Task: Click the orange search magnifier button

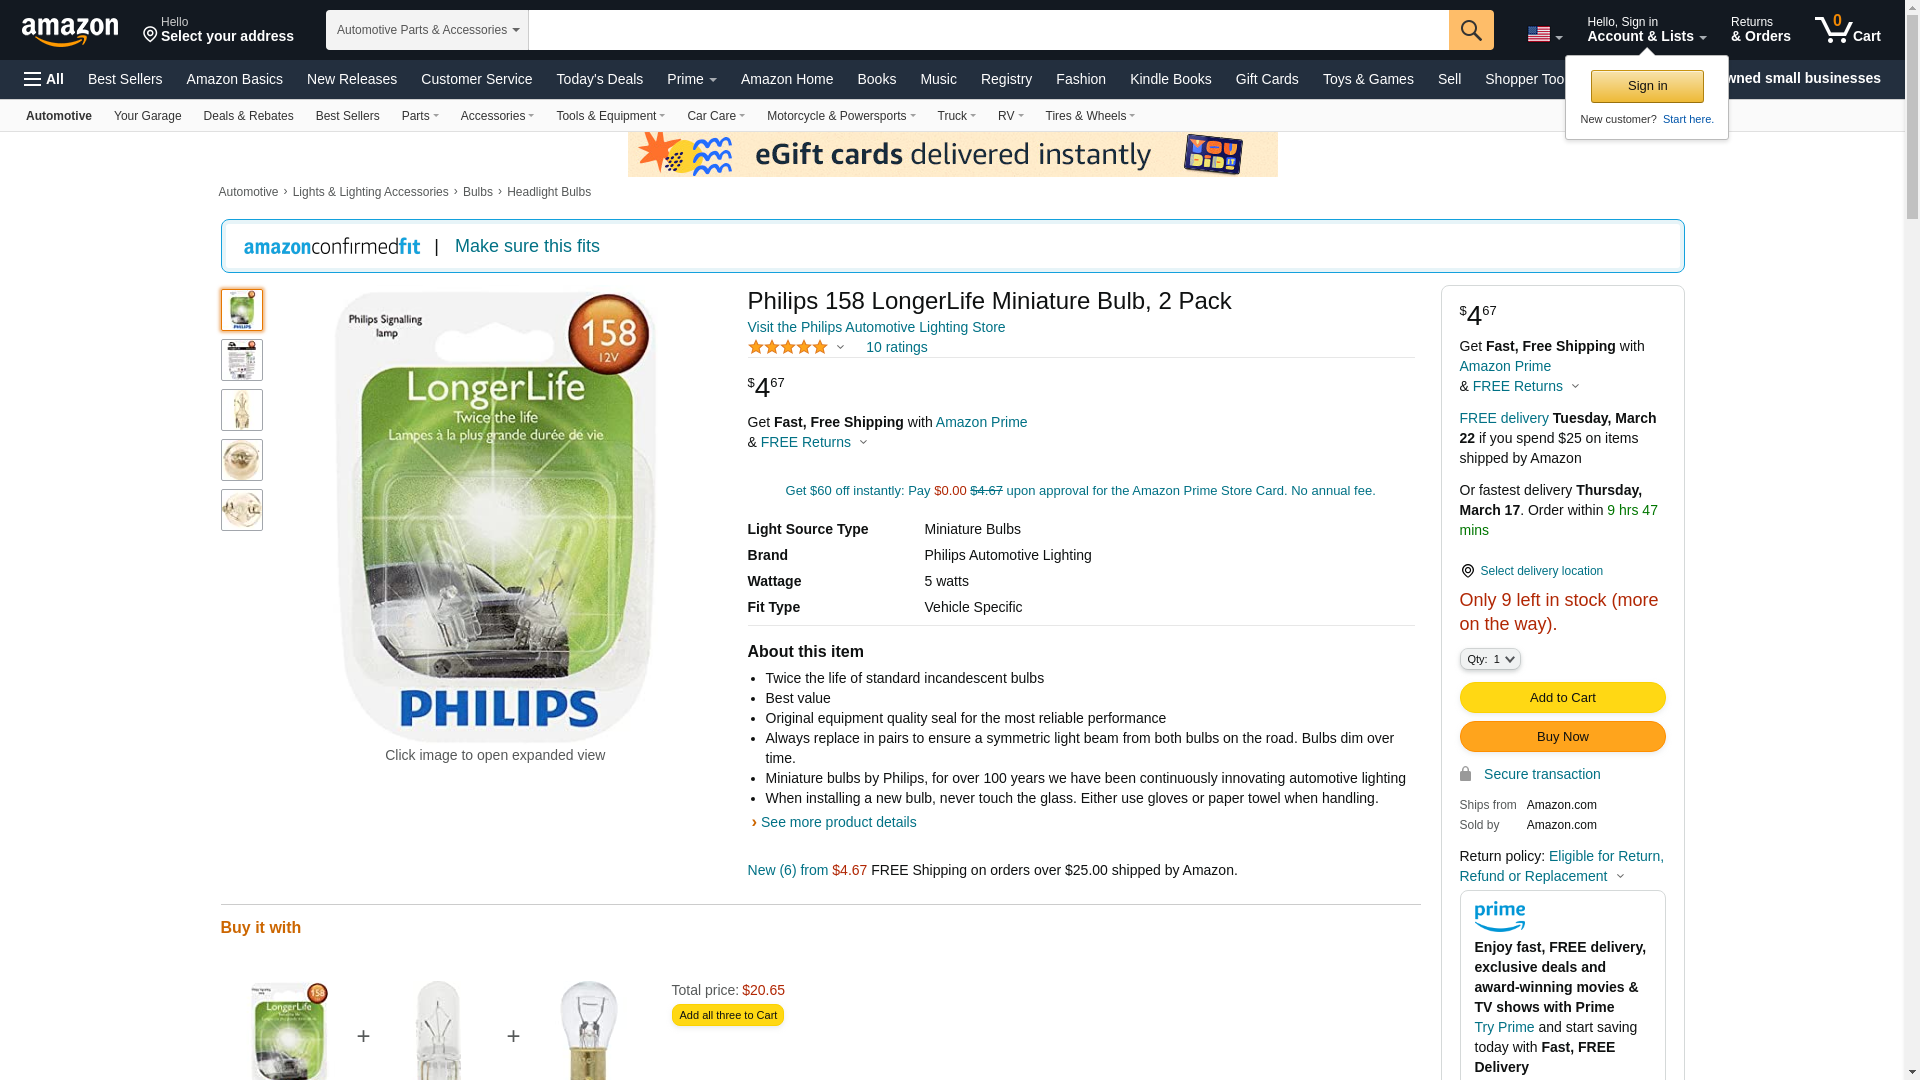Action: [x=1471, y=30]
